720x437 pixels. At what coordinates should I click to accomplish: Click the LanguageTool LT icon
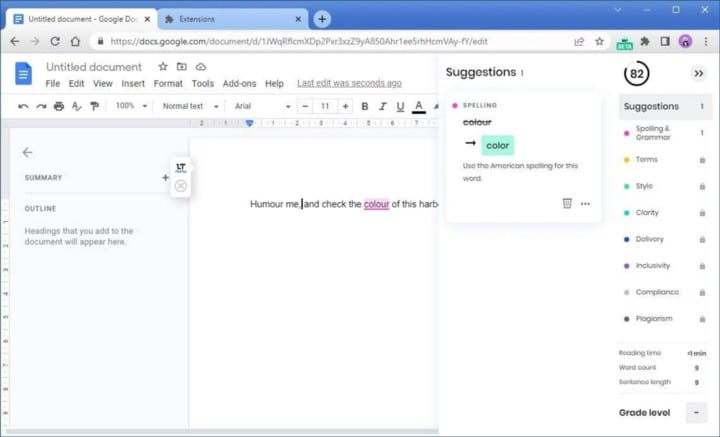[x=181, y=168]
